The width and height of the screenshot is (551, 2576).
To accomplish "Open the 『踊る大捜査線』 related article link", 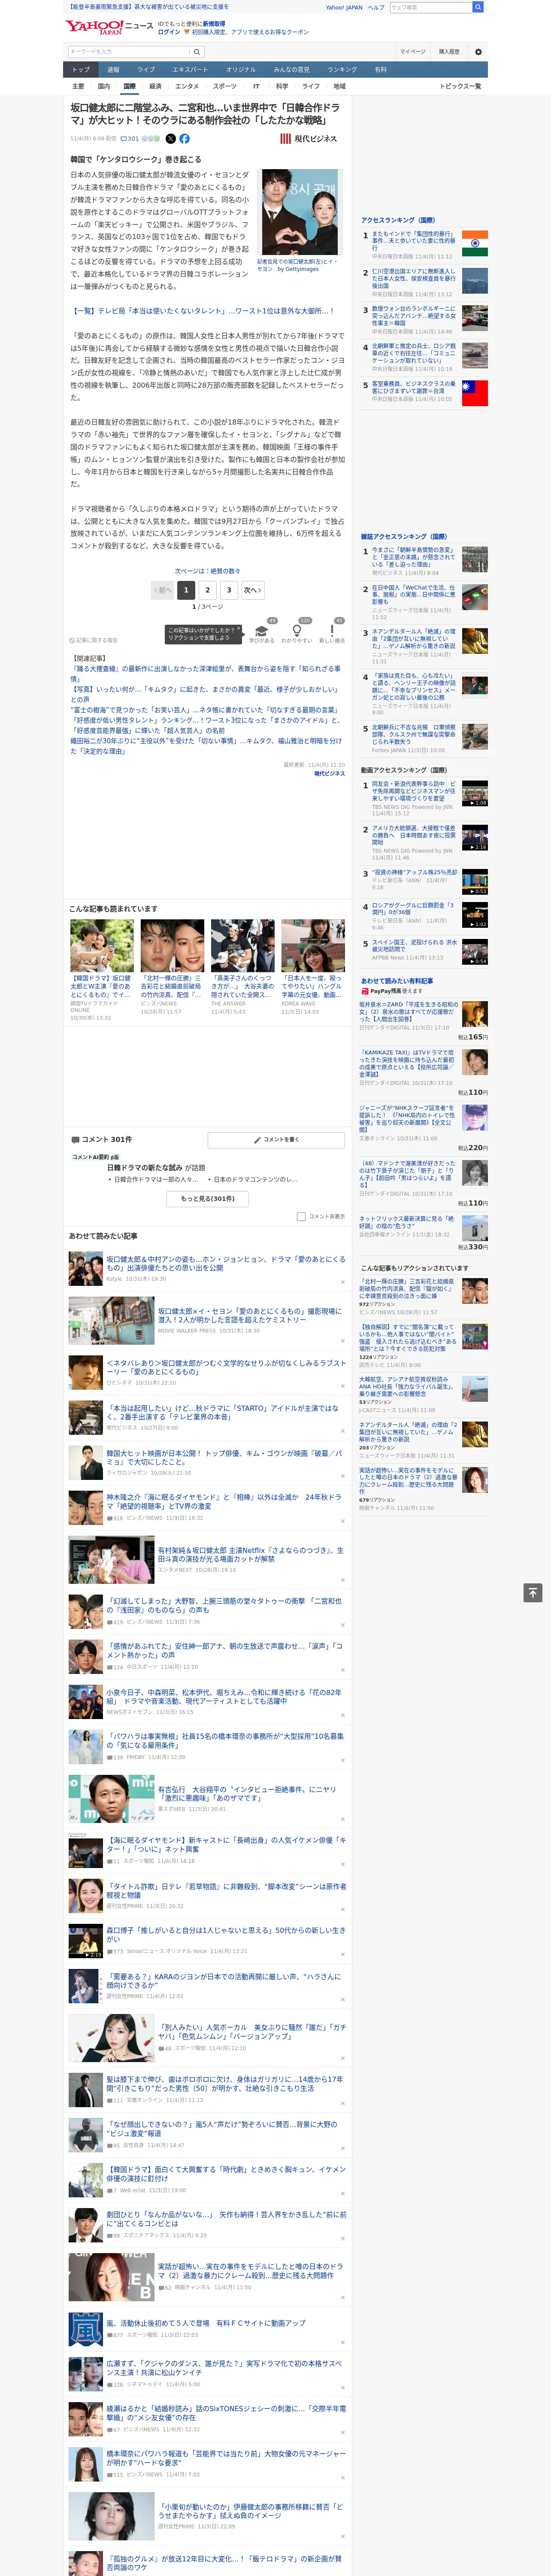I will 205,674.
